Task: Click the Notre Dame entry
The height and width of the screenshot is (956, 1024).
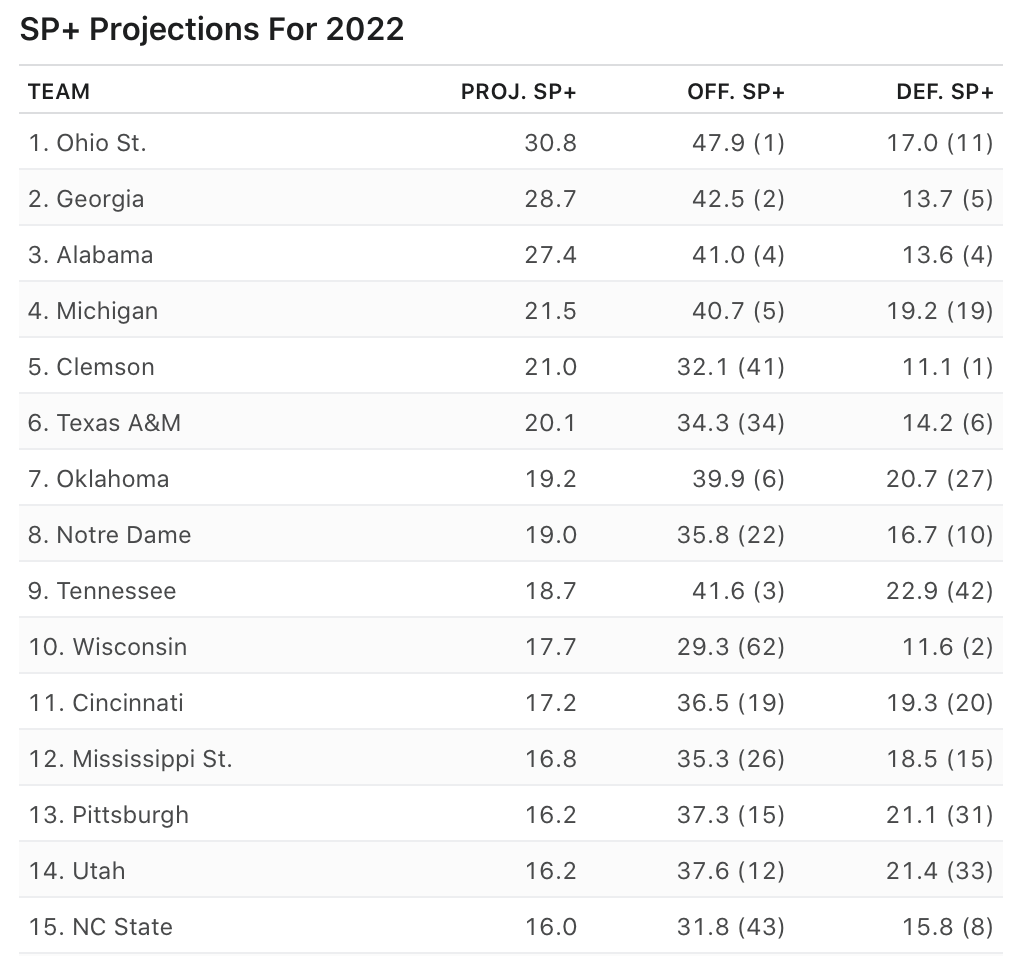Action: pyautogui.click(x=123, y=535)
